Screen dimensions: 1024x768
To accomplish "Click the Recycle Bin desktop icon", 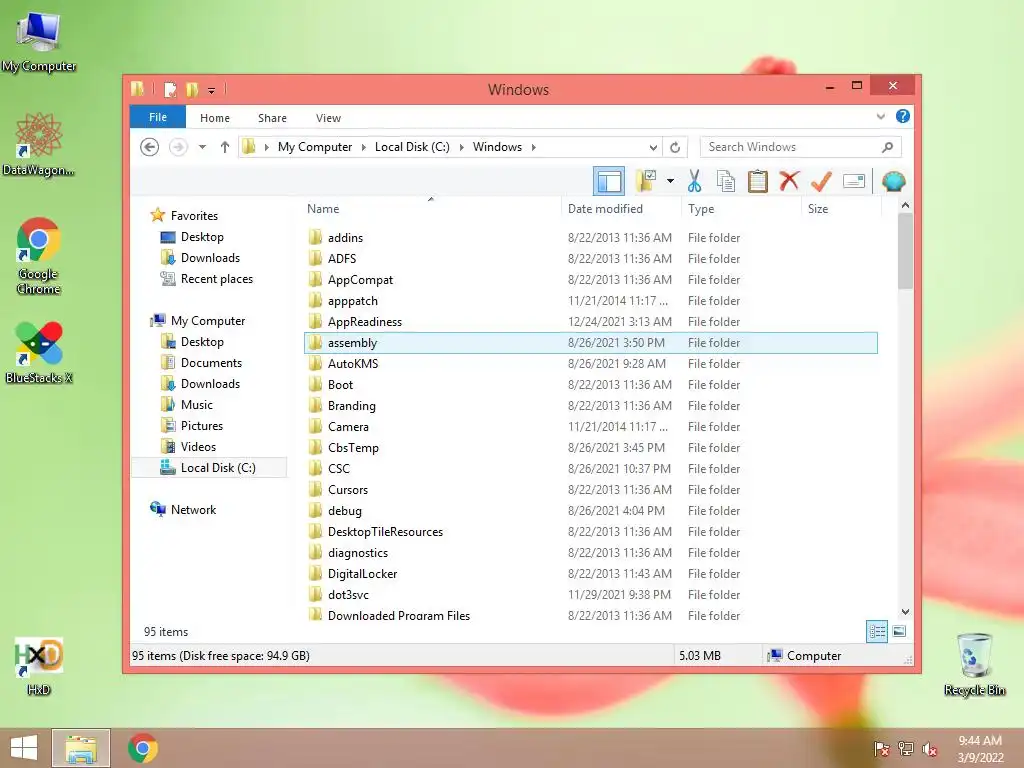I will coord(974,664).
